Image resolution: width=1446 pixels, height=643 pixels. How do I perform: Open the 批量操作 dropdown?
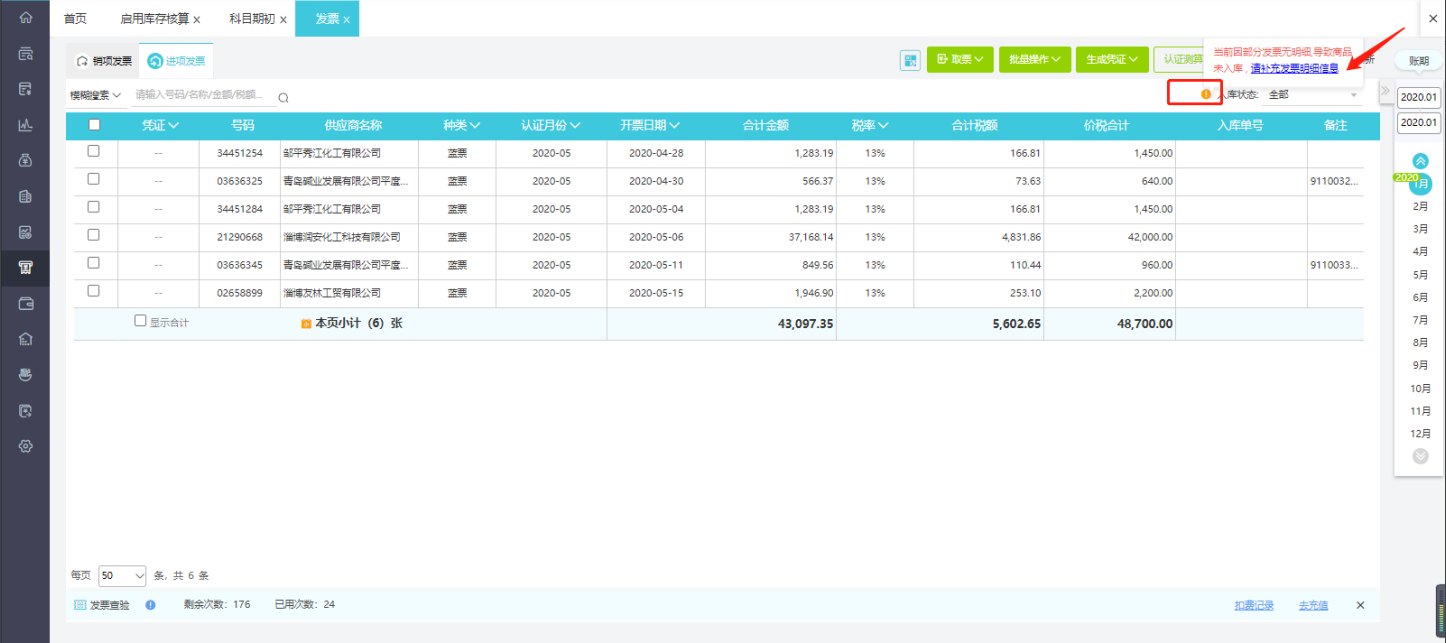coord(1034,60)
